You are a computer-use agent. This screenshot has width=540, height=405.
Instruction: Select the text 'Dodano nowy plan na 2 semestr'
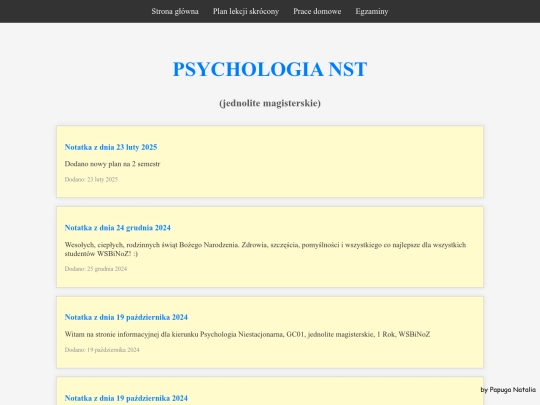click(112, 164)
